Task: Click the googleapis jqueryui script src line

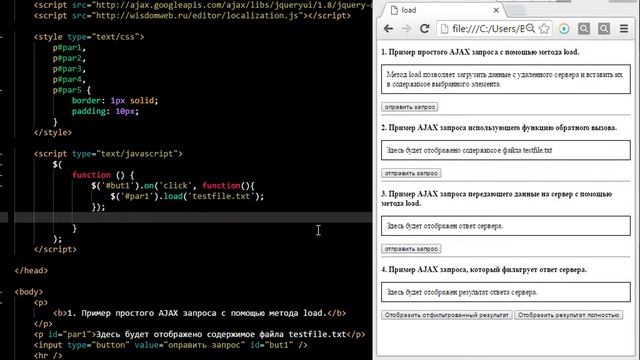Action: point(202,5)
